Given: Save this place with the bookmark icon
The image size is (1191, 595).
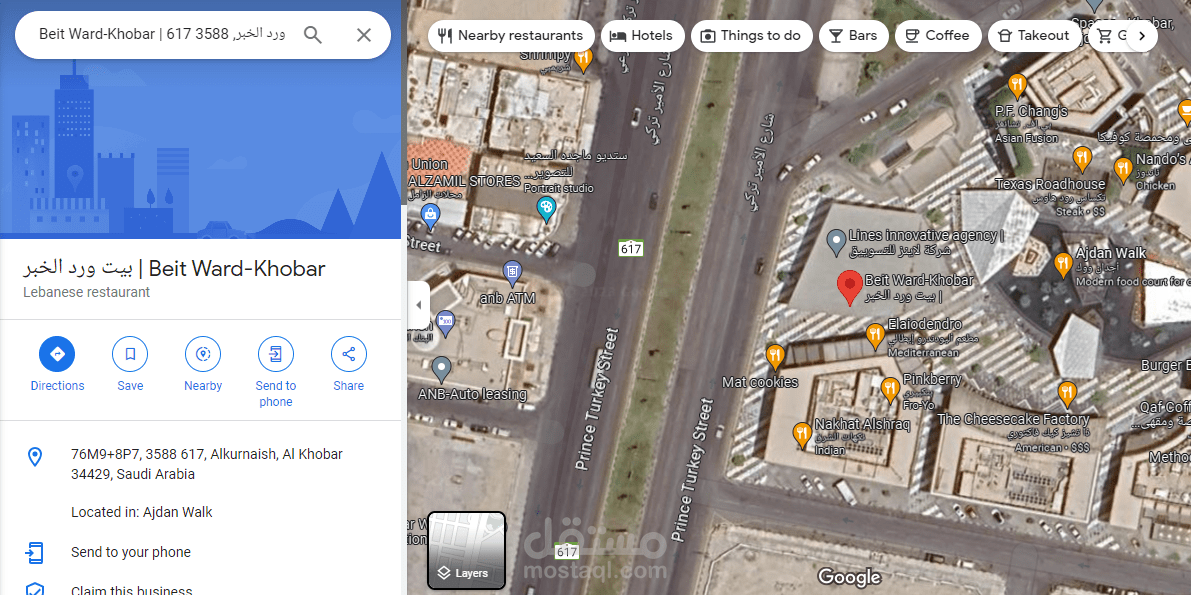Looking at the screenshot, I should pos(130,354).
